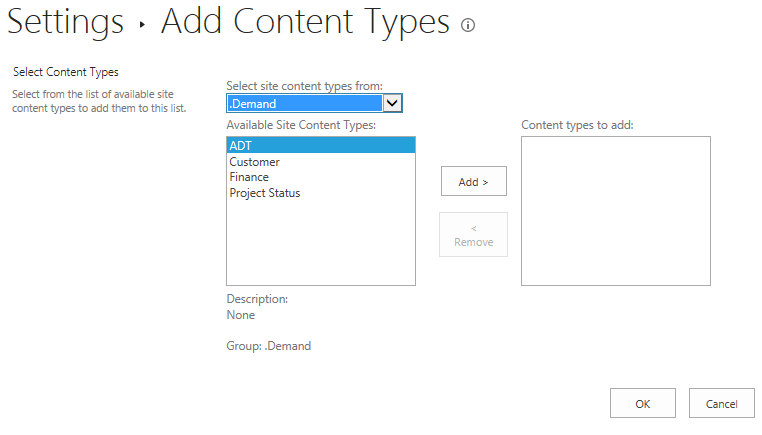Click the Select Content Types section title
The image size is (762, 435).
coord(65,72)
